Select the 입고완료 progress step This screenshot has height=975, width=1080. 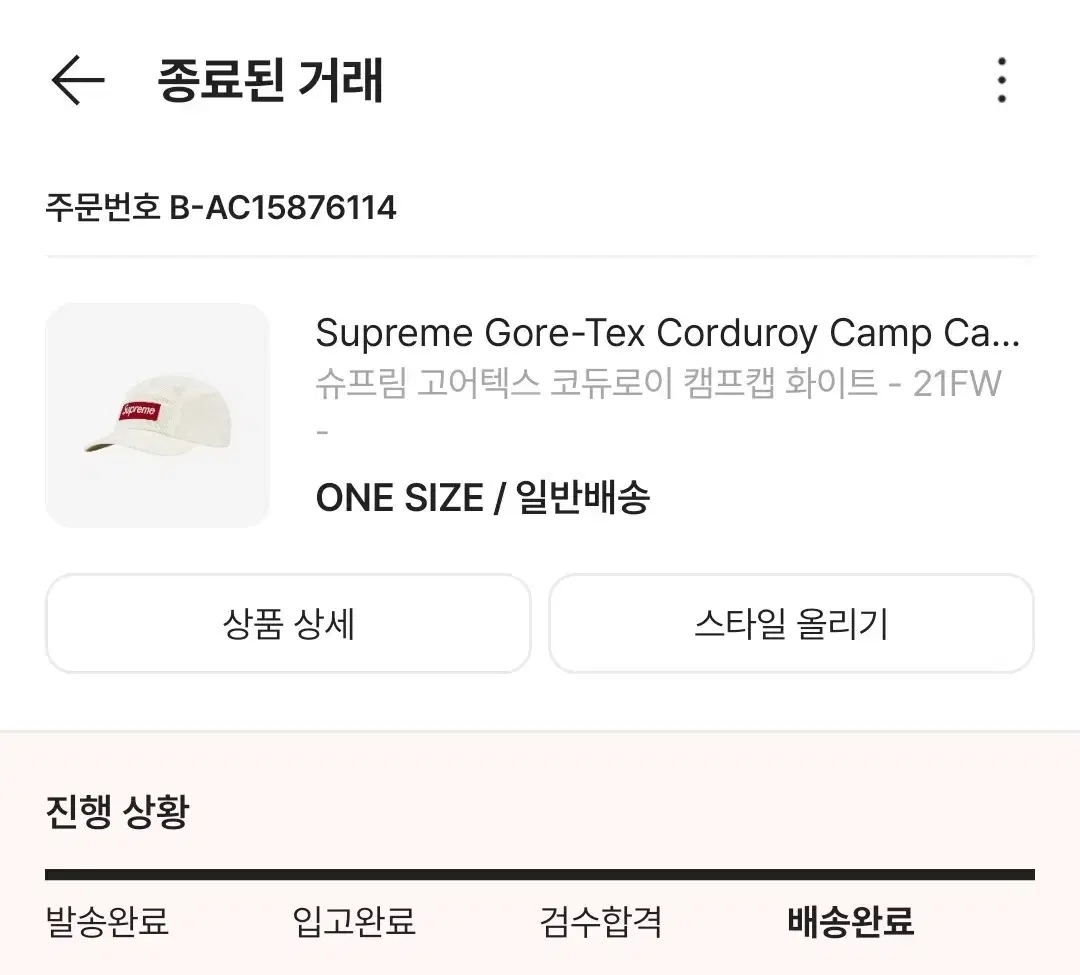coord(354,921)
